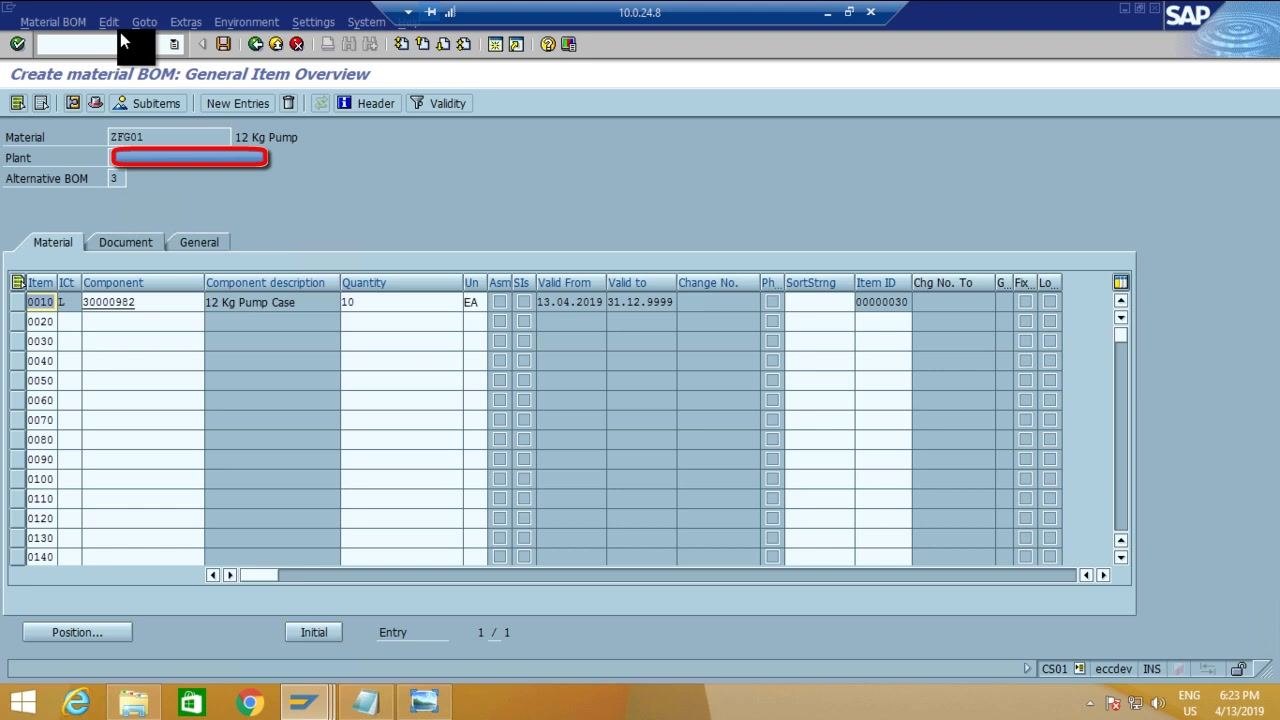
Task: Click the Create New Session icon
Action: tap(495, 44)
